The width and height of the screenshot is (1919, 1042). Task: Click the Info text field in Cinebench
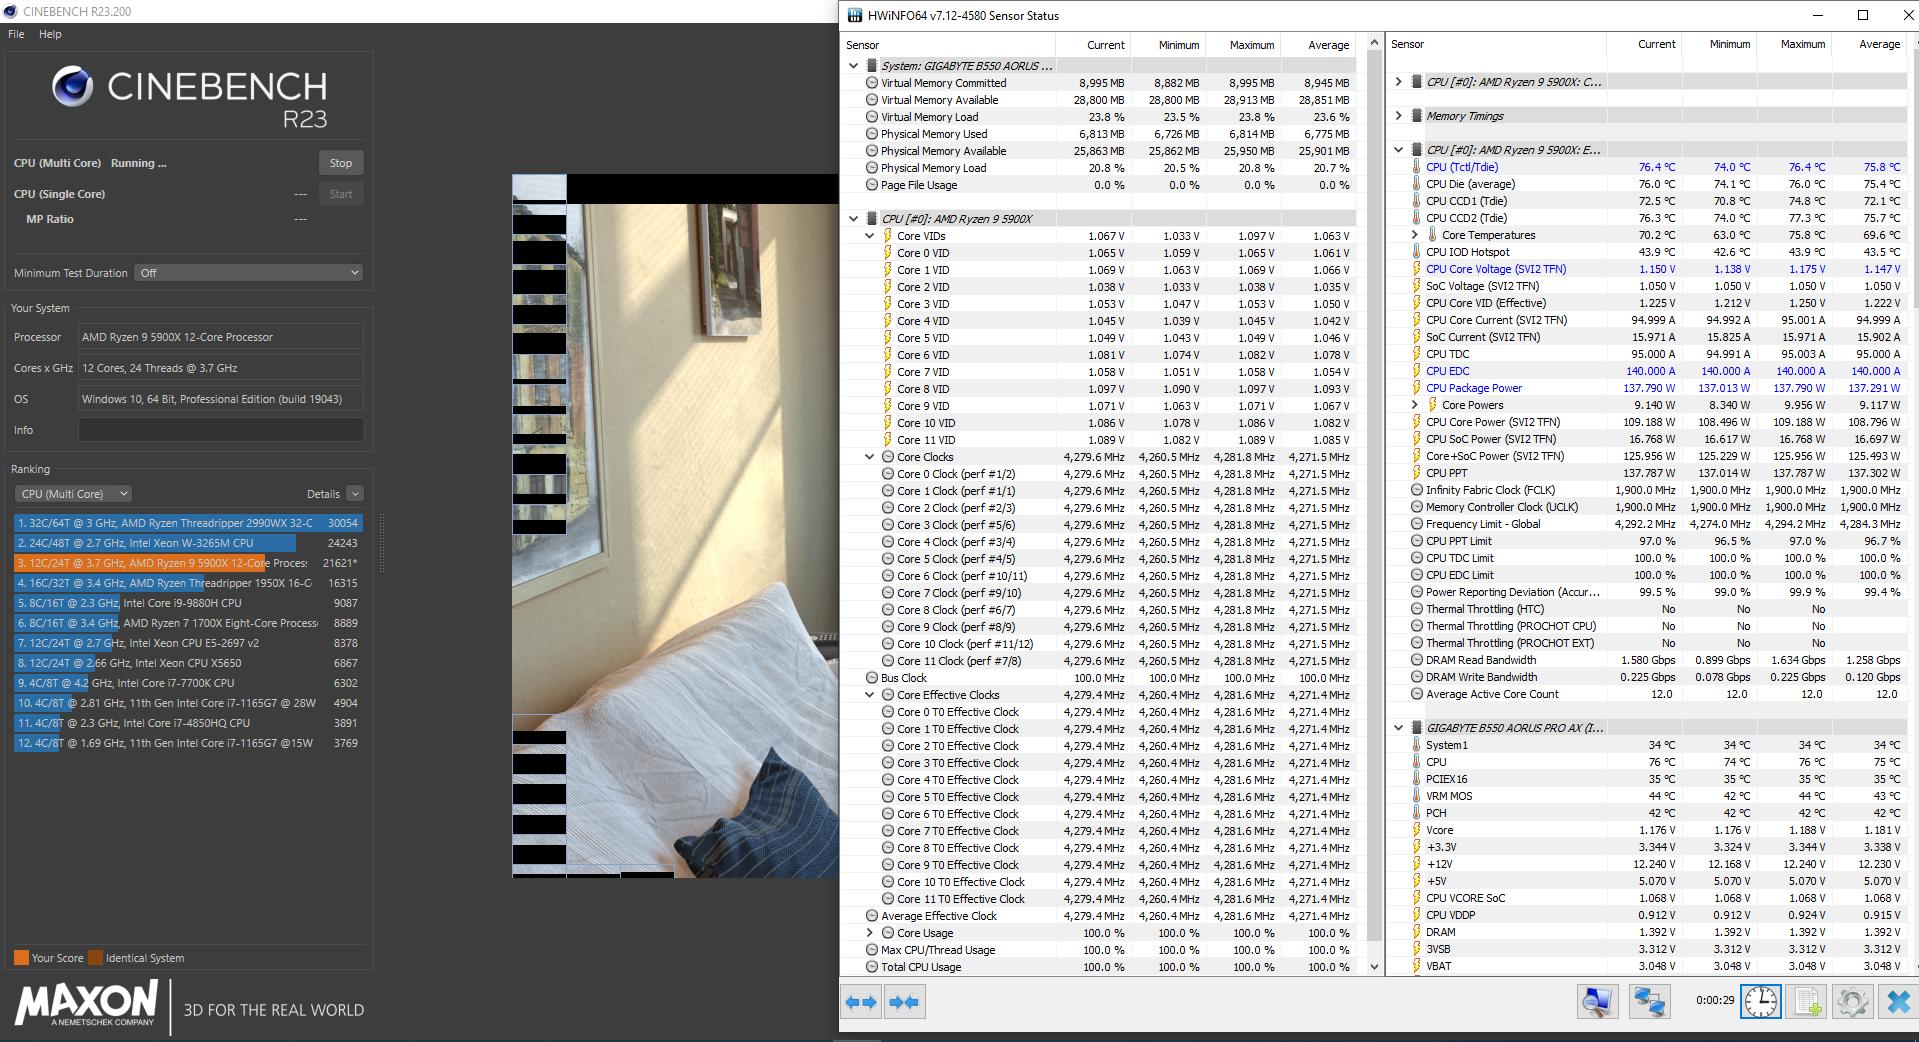pos(221,430)
